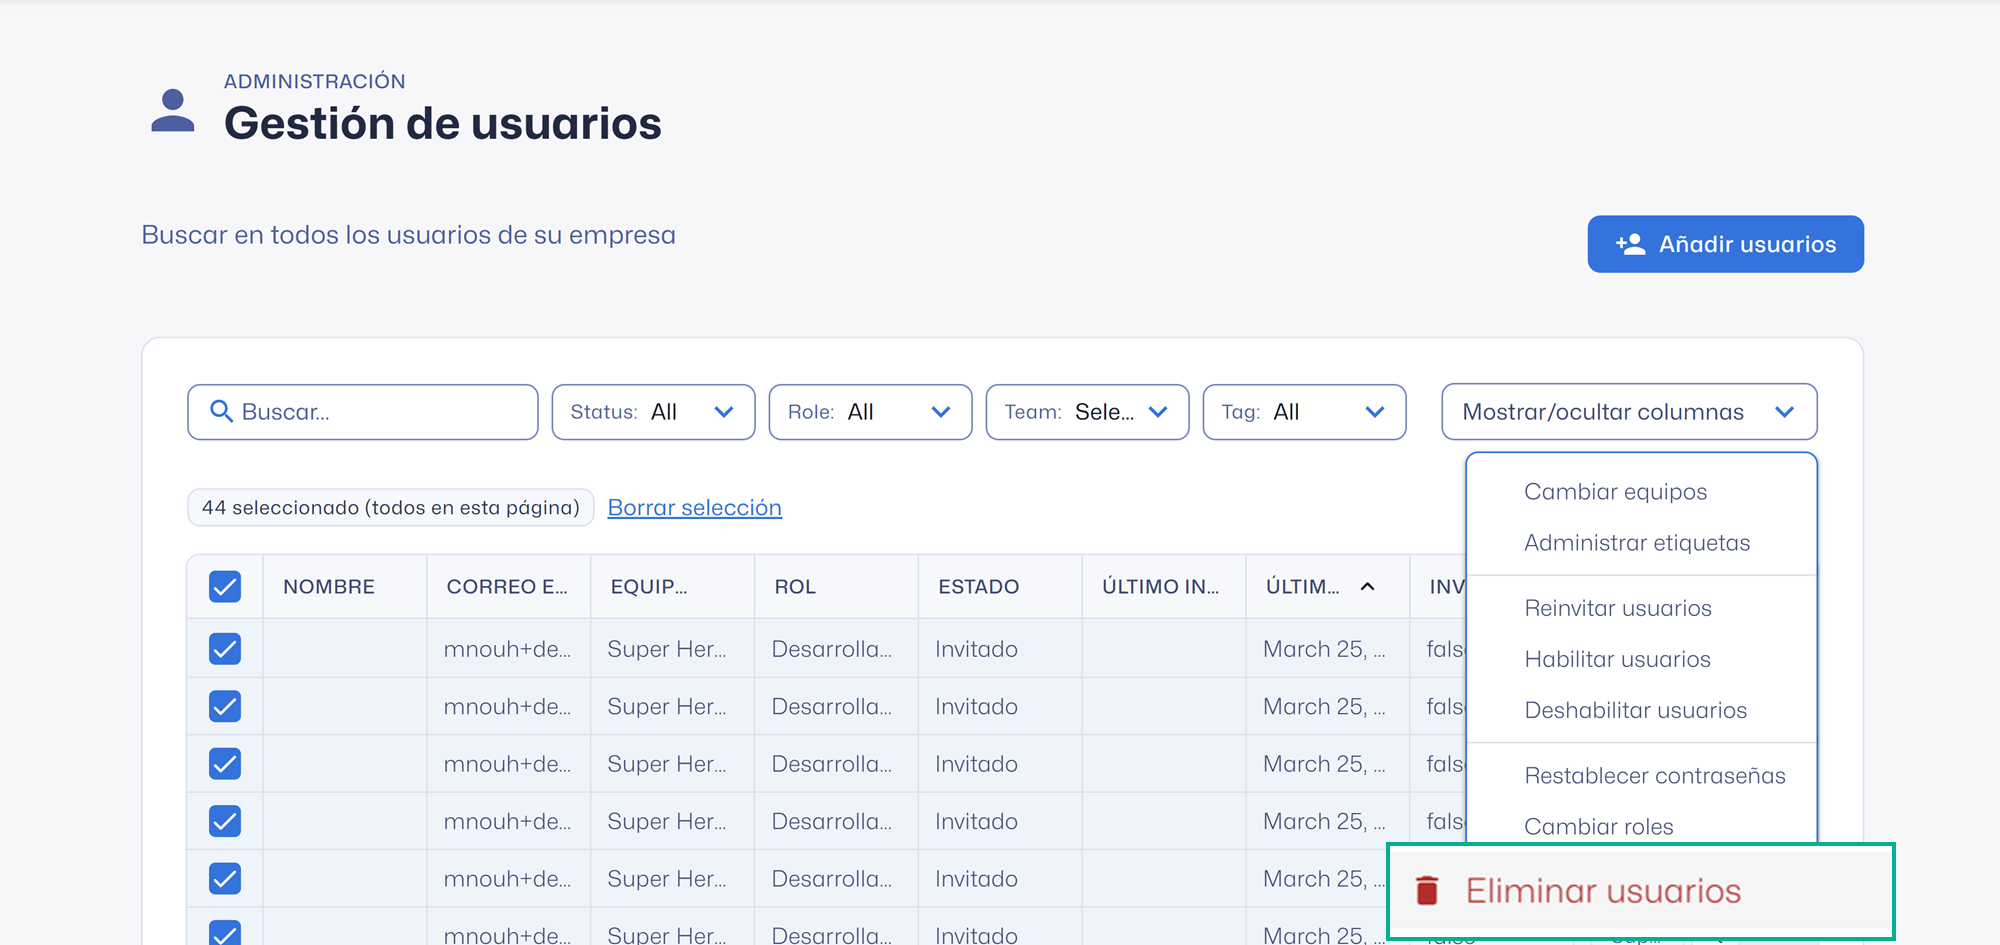The image size is (2000, 945).
Task: Click the 44 seleccionado (todos en esta página) badge
Action: click(391, 508)
